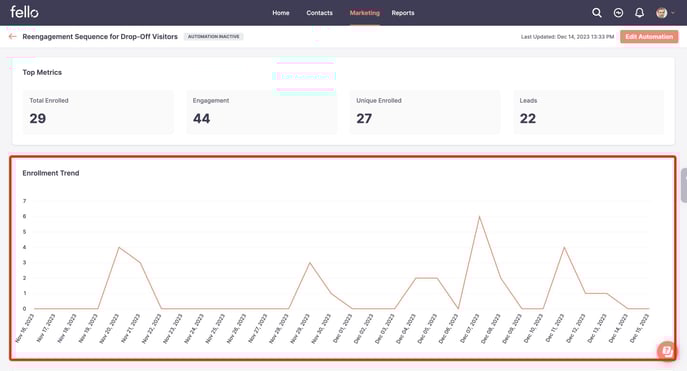The height and width of the screenshot is (371, 687).
Task: Click the Enrollment Trend heading
Action: tap(51, 173)
